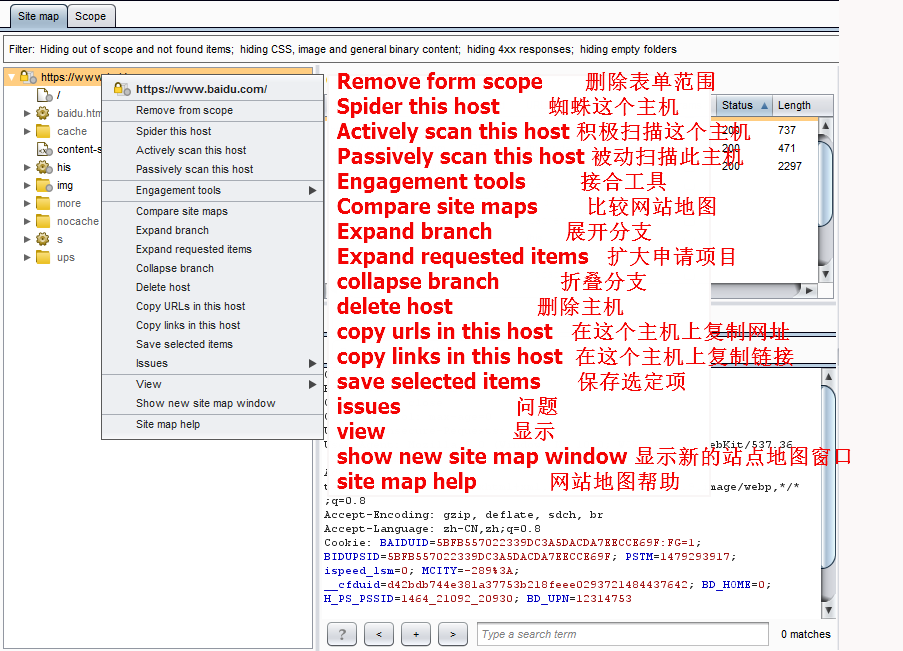Click the gear icon next to baidu.htm
Image resolution: width=903 pixels, height=651 pixels.
[43, 113]
